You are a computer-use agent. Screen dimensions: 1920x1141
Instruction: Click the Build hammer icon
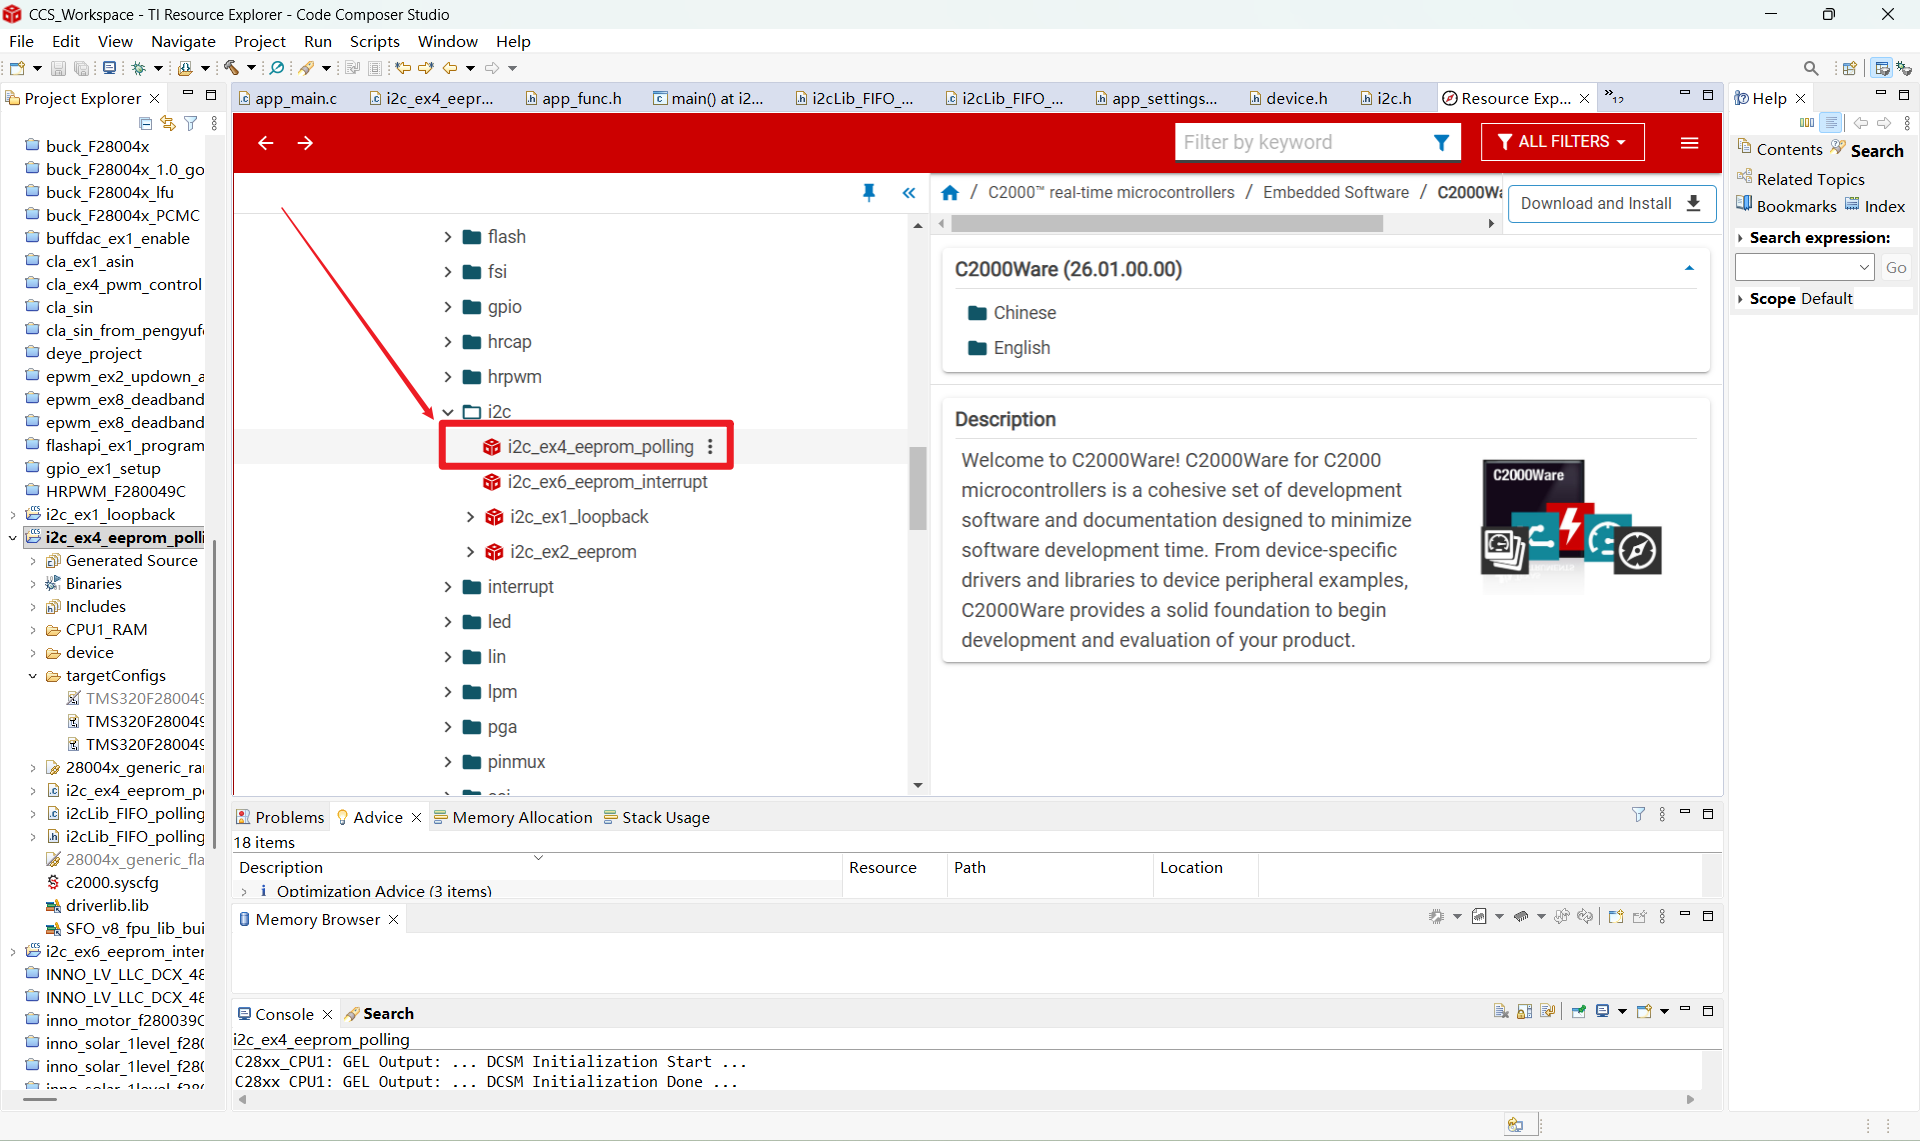click(231, 68)
